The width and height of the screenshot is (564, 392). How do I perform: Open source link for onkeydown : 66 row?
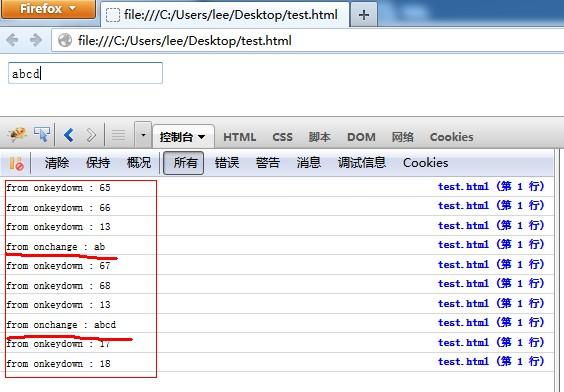pos(491,206)
